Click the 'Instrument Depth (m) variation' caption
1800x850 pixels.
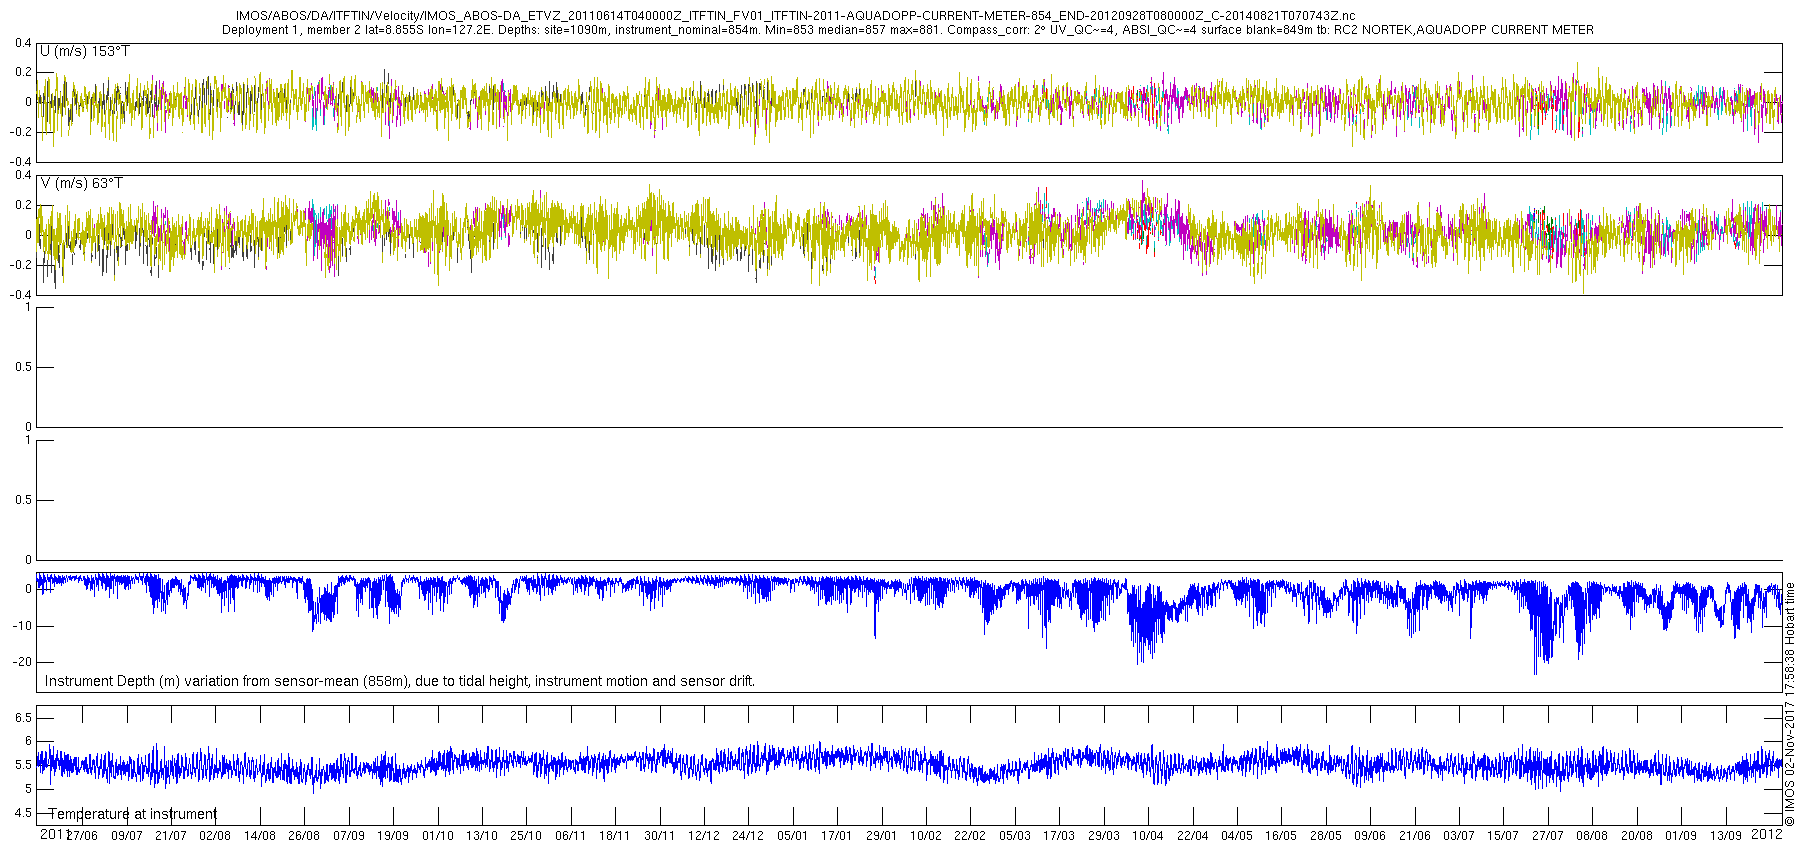(x=400, y=681)
